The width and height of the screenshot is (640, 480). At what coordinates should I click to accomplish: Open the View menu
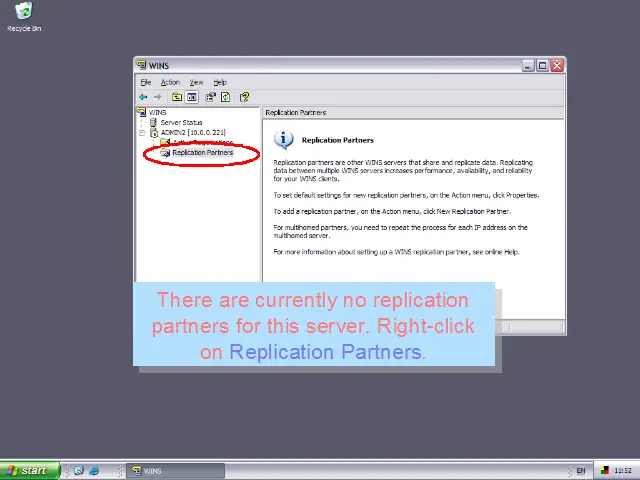(x=196, y=82)
